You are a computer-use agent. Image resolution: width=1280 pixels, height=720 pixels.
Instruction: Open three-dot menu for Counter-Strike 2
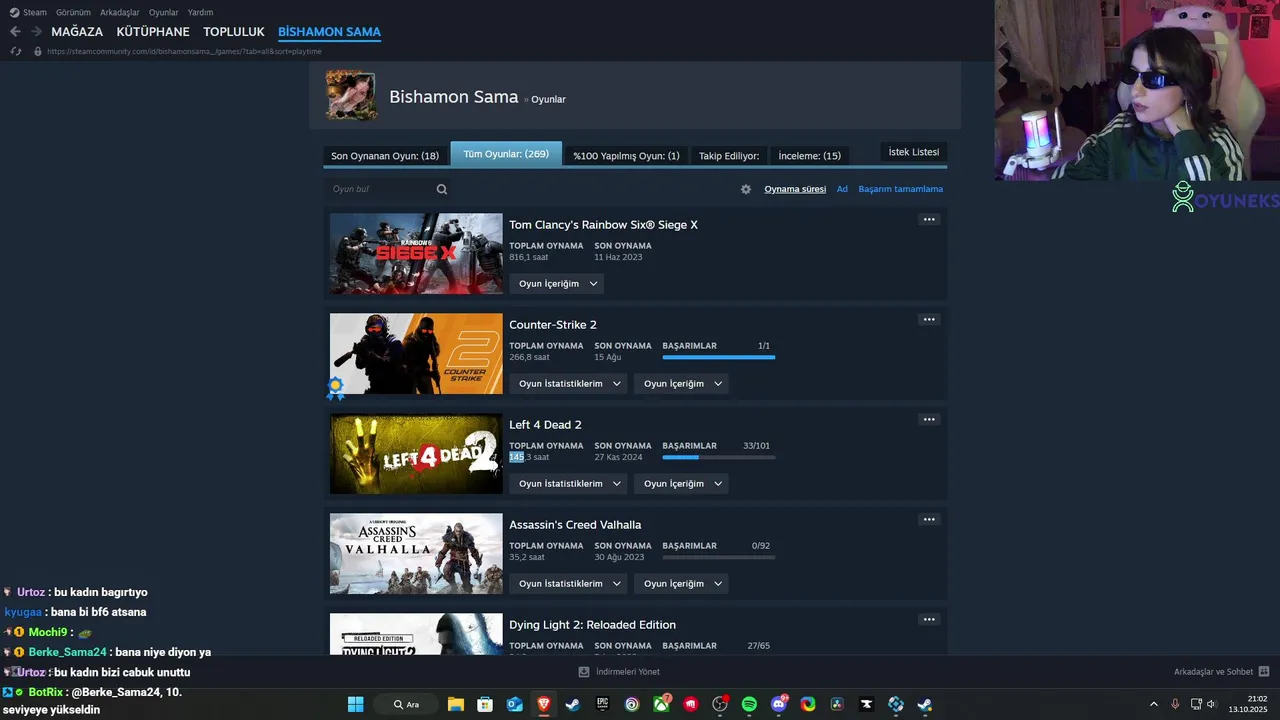929,319
